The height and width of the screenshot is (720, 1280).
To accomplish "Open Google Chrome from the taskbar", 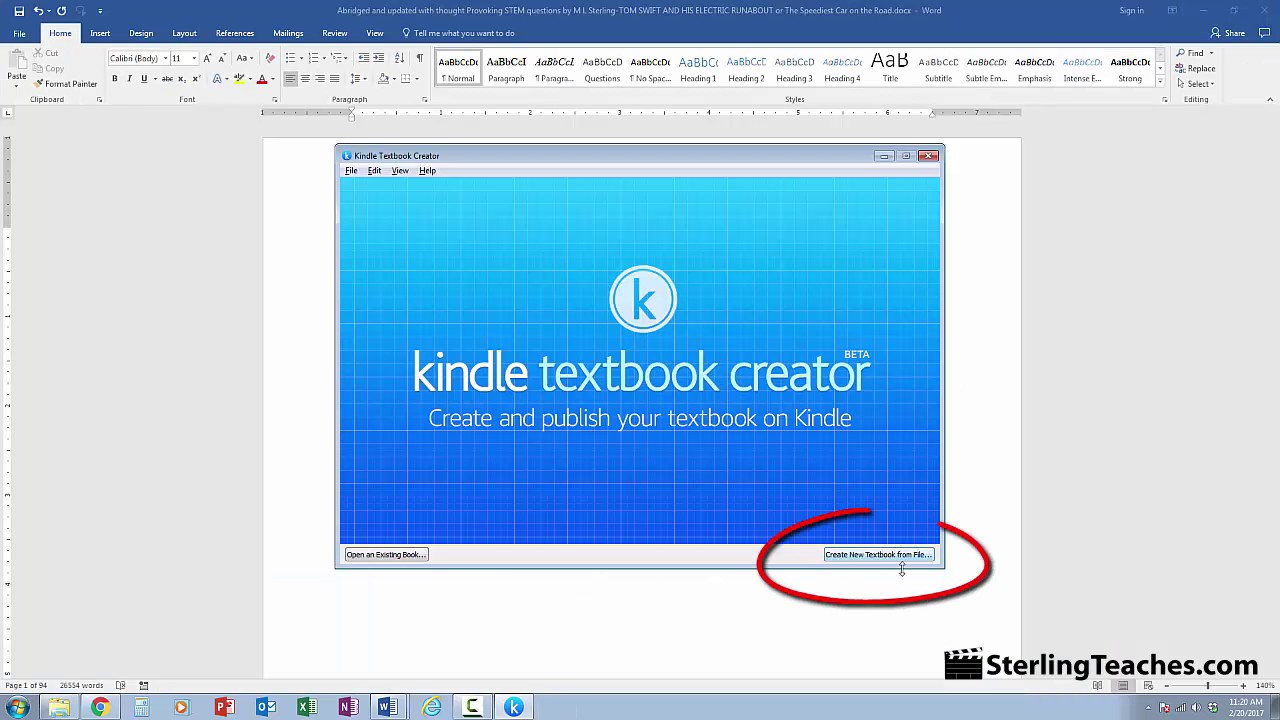I will point(99,708).
